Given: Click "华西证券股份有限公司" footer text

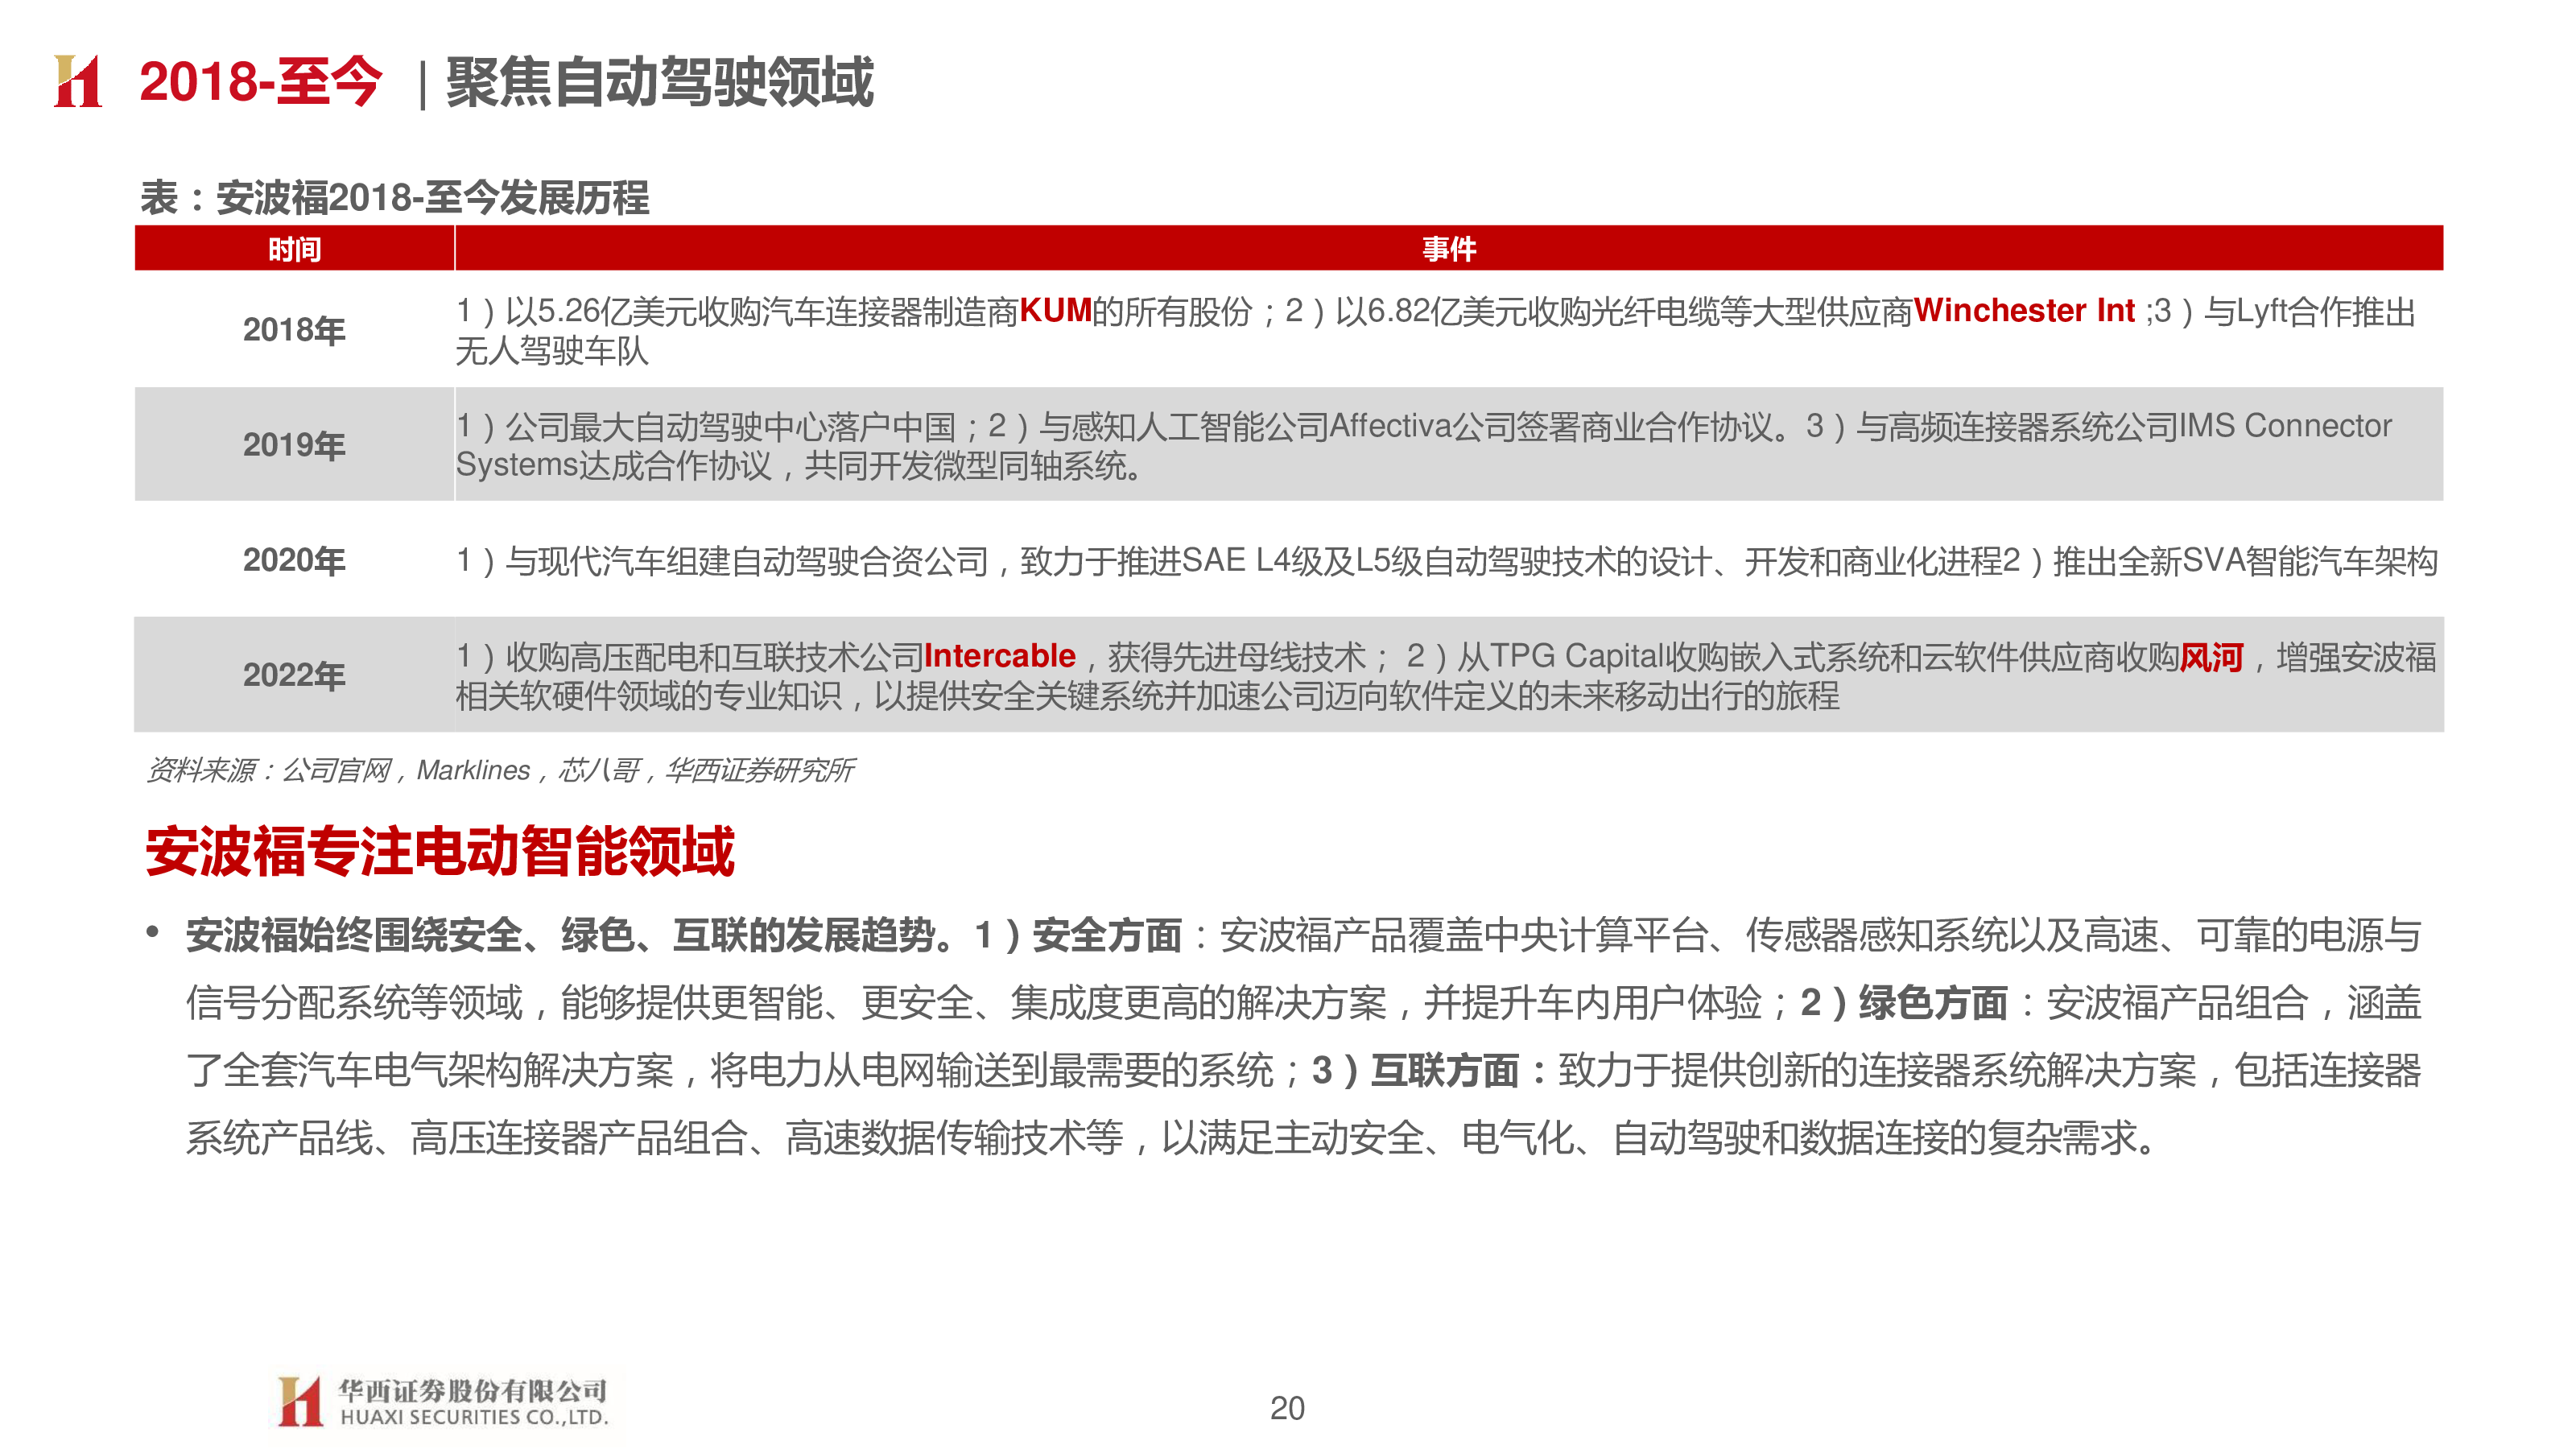Looking at the screenshot, I should pyautogui.click(x=473, y=1391).
